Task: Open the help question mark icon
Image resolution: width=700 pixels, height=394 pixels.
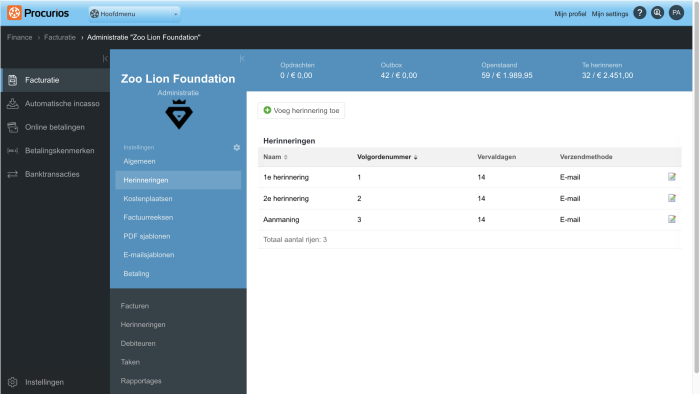Action: click(639, 13)
